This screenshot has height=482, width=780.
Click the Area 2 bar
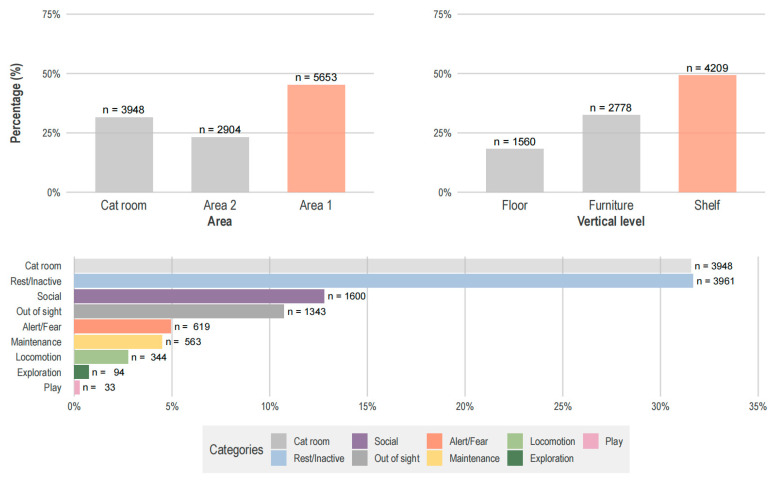click(x=220, y=165)
